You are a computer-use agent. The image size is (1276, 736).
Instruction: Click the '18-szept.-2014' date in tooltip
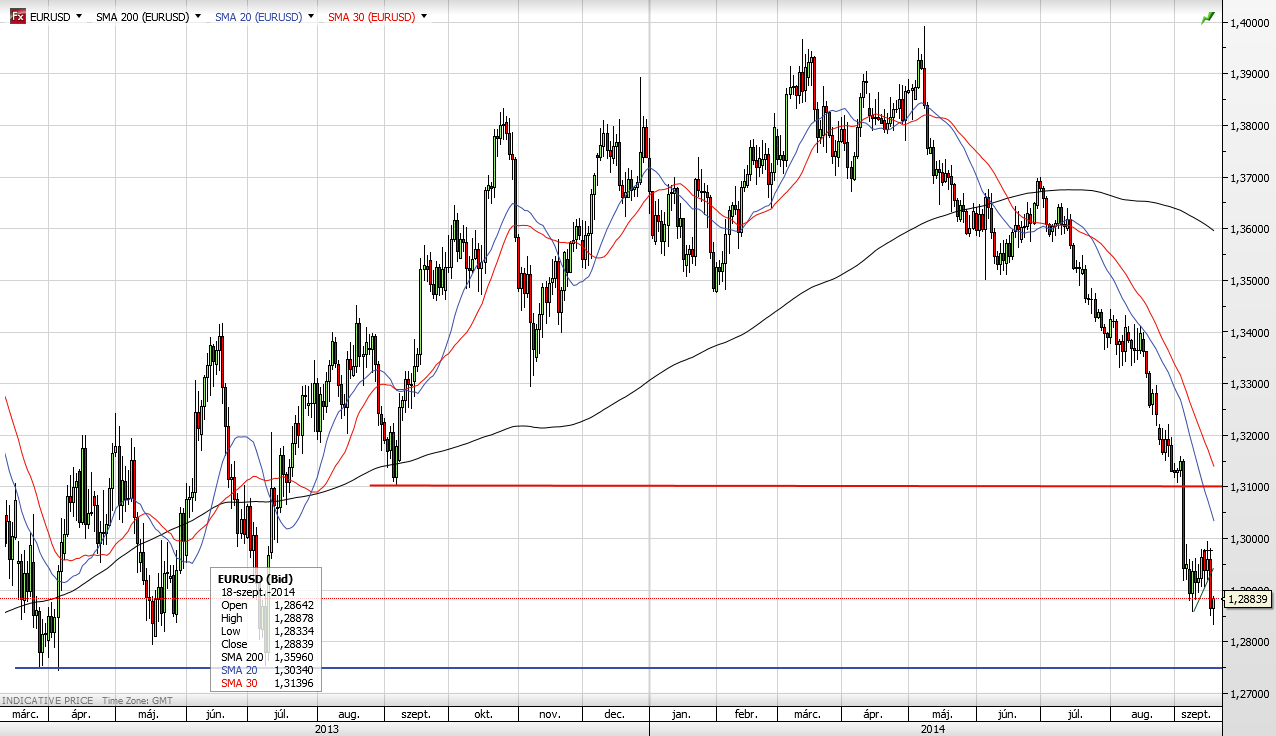click(258, 592)
